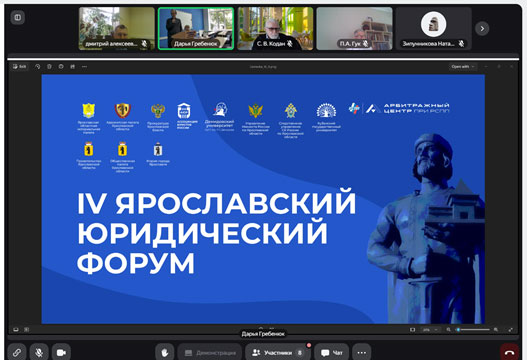Select the Дарья Гребенюк video thumbnail
527x360 pixels.
coord(196,29)
